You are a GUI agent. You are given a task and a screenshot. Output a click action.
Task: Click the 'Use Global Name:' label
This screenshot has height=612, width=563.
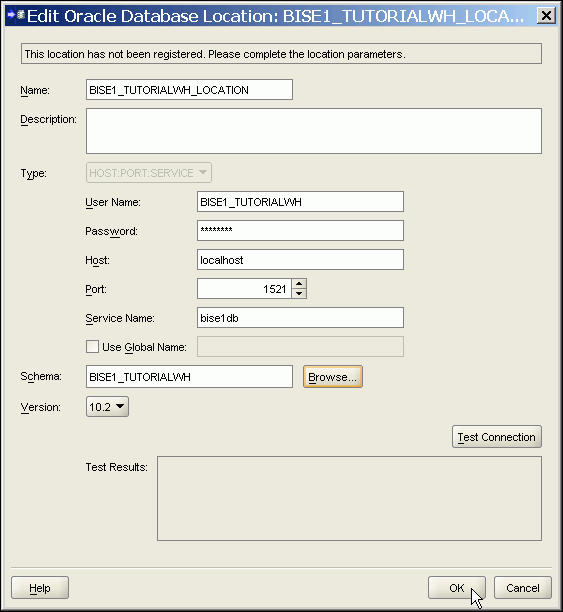144,347
